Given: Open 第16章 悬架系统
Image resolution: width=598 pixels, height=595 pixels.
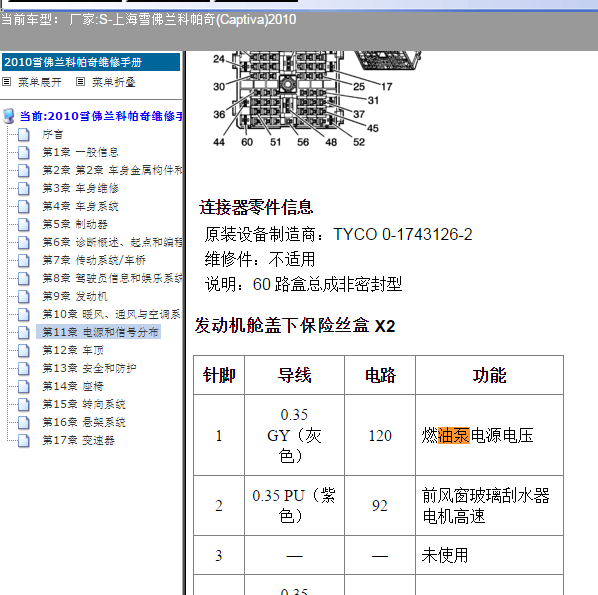Looking at the screenshot, I should [x=84, y=422].
